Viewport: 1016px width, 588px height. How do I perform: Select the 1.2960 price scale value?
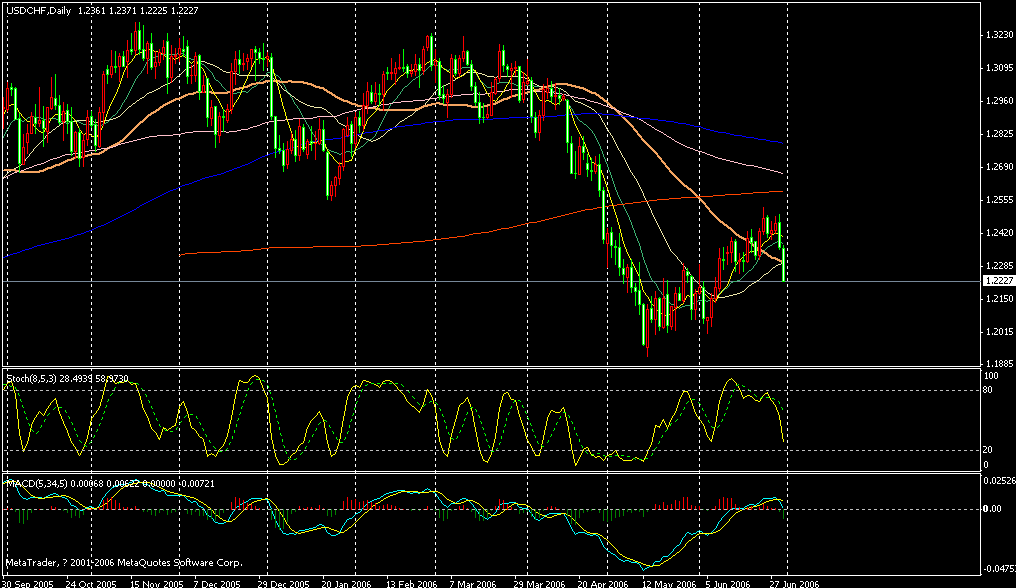999,101
